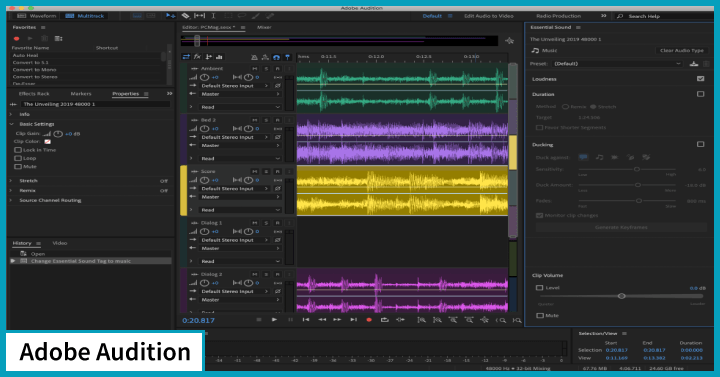Open Ambient track Read automation dropdown
Image resolution: width=720 pixels, height=377 pixels.
coord(240,107)
